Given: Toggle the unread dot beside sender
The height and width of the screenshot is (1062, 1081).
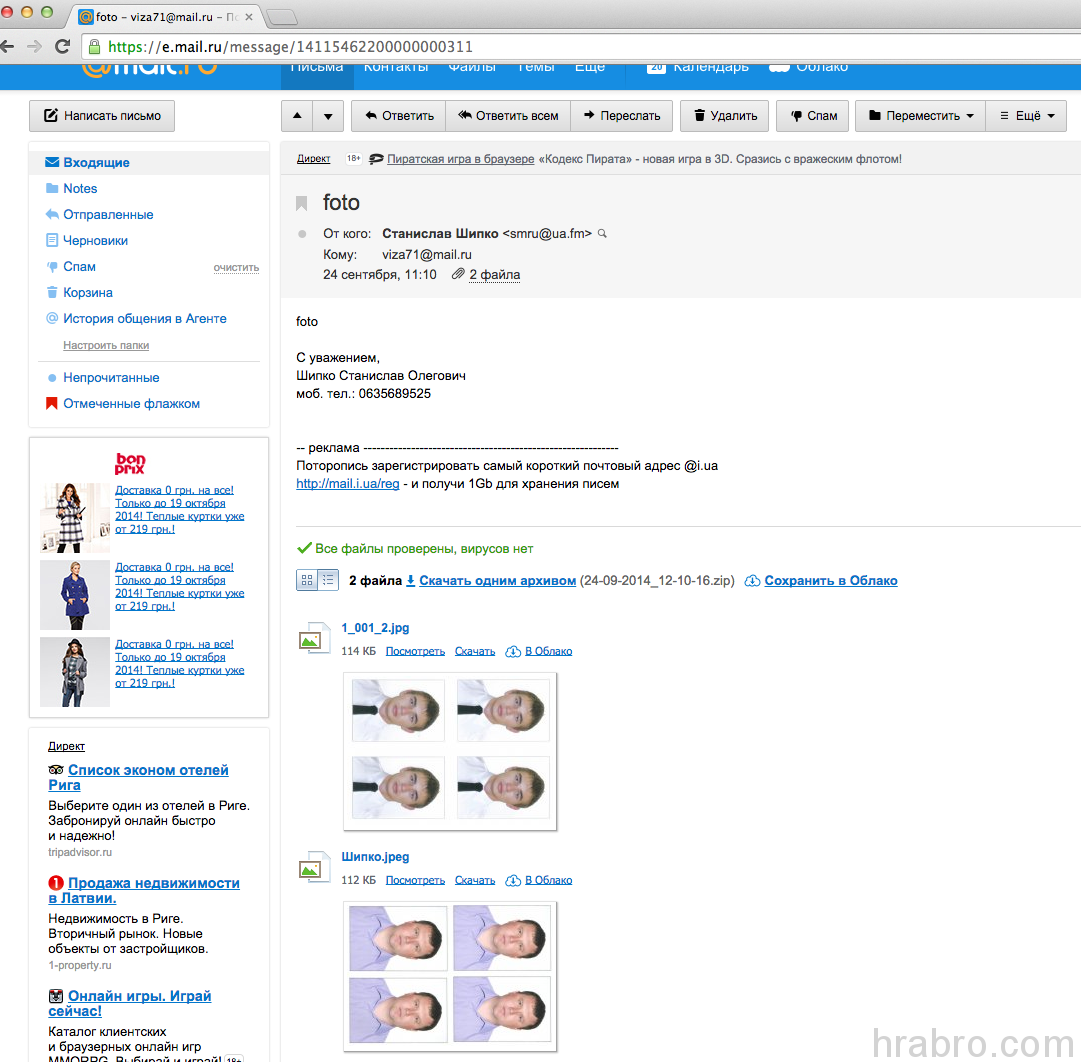Looking at the screenshot, I should (x=303, y=234).
